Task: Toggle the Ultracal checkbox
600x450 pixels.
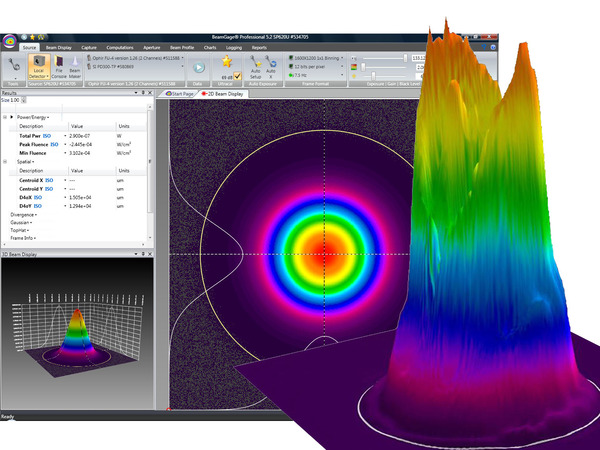Action: click(x=236, y=75)
